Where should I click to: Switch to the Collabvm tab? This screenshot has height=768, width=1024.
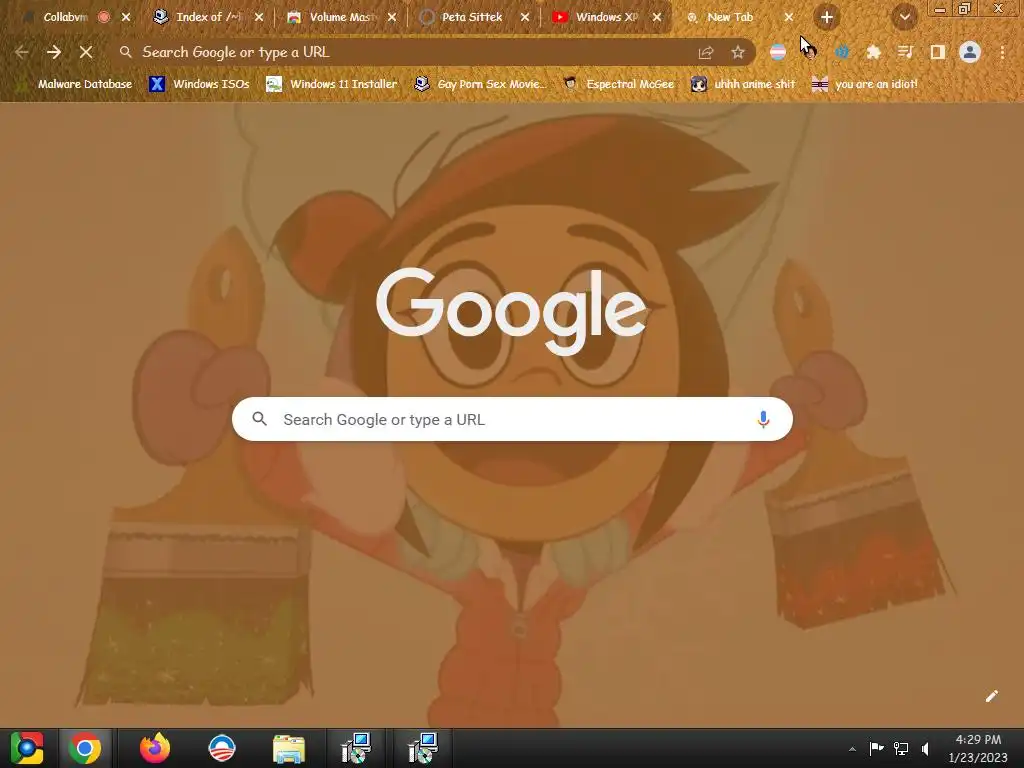tap(65, 18)
